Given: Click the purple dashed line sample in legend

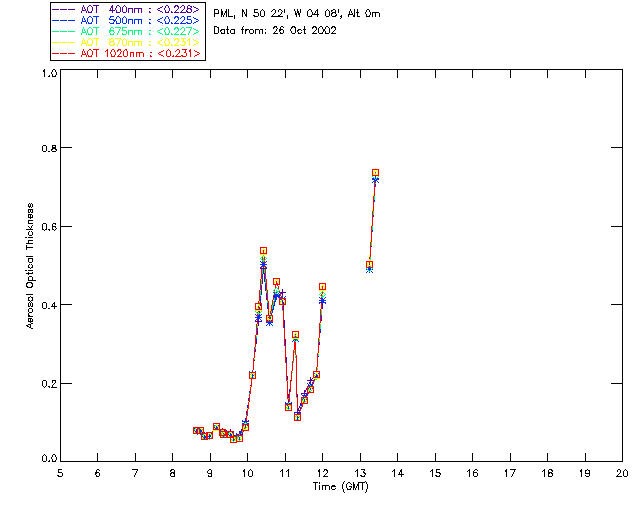Looking at the screenshot, I should tap(64, 9).
